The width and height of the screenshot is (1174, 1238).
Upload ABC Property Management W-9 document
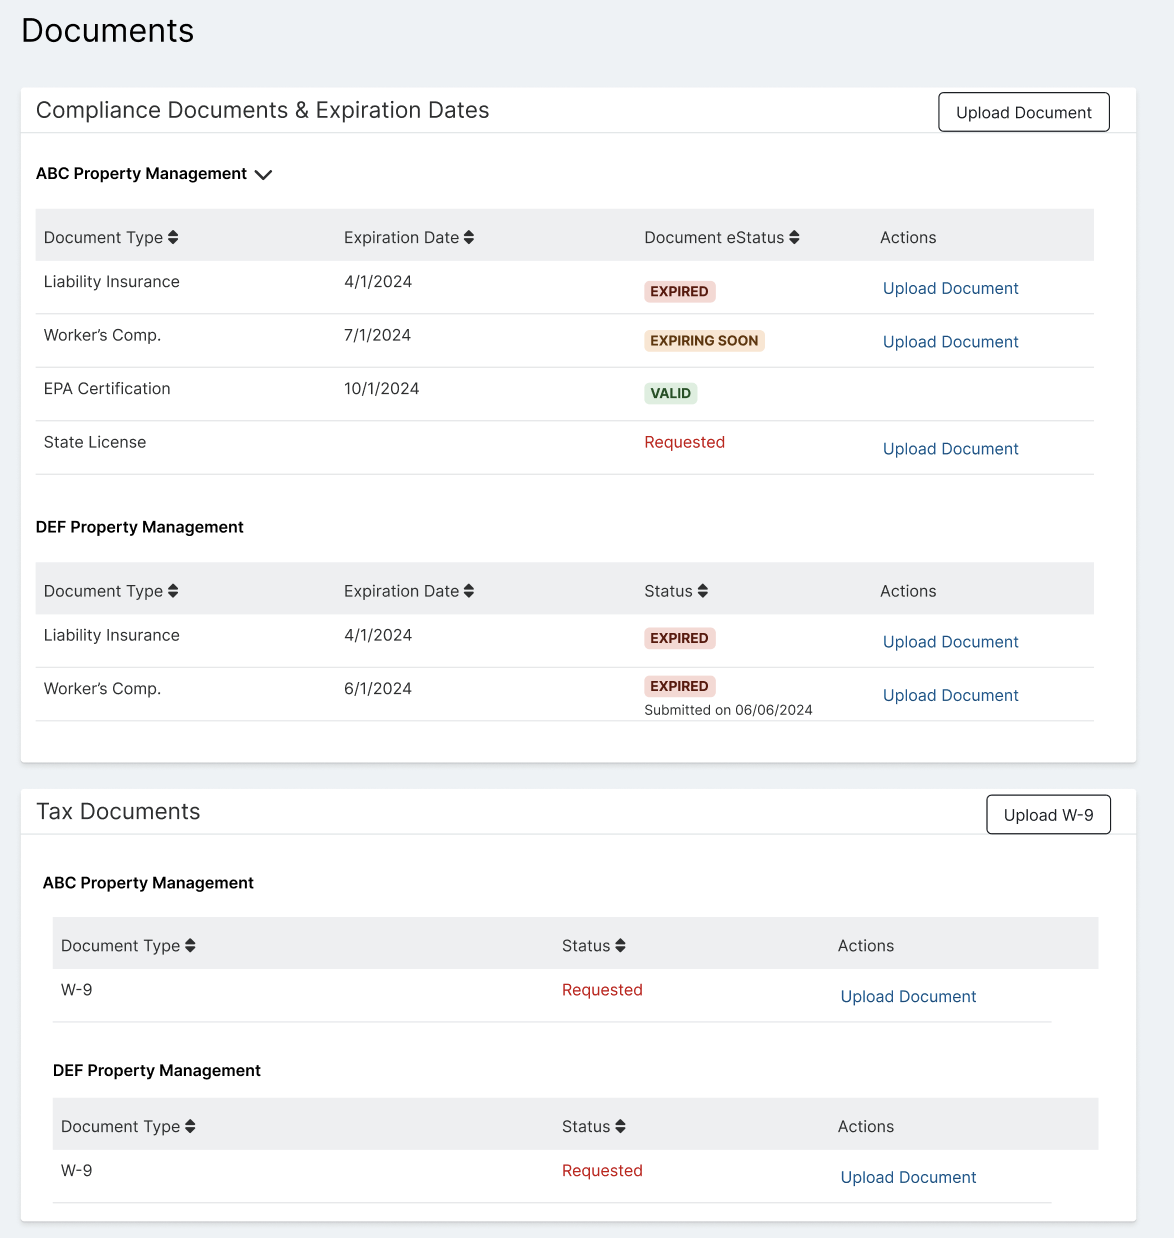point(908,997)
